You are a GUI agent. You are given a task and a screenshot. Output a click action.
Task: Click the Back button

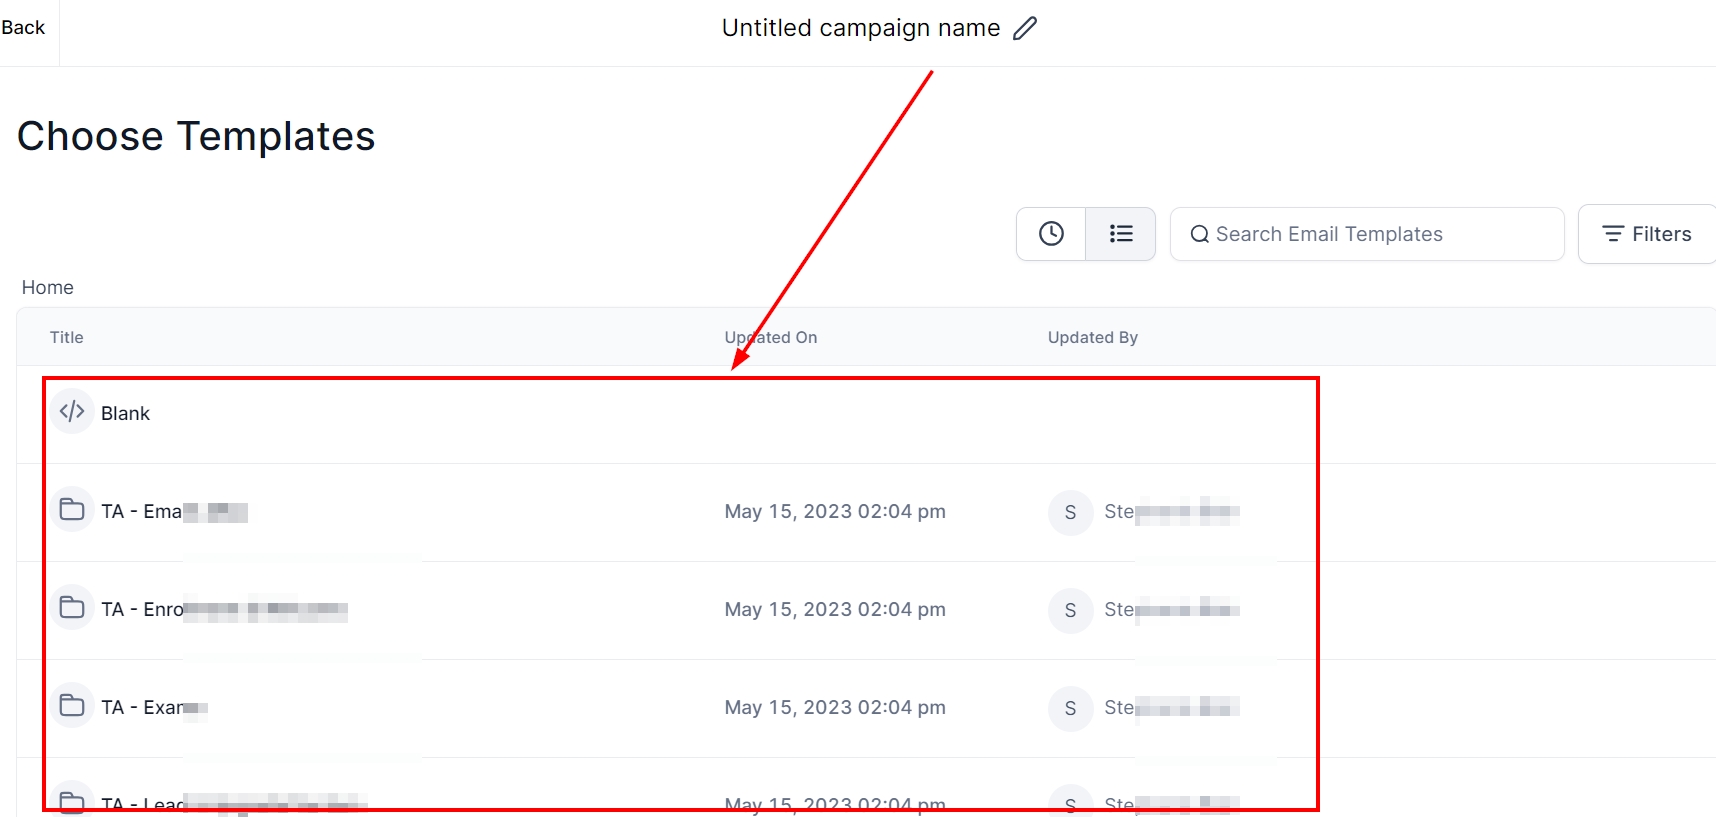coord(23,28)
